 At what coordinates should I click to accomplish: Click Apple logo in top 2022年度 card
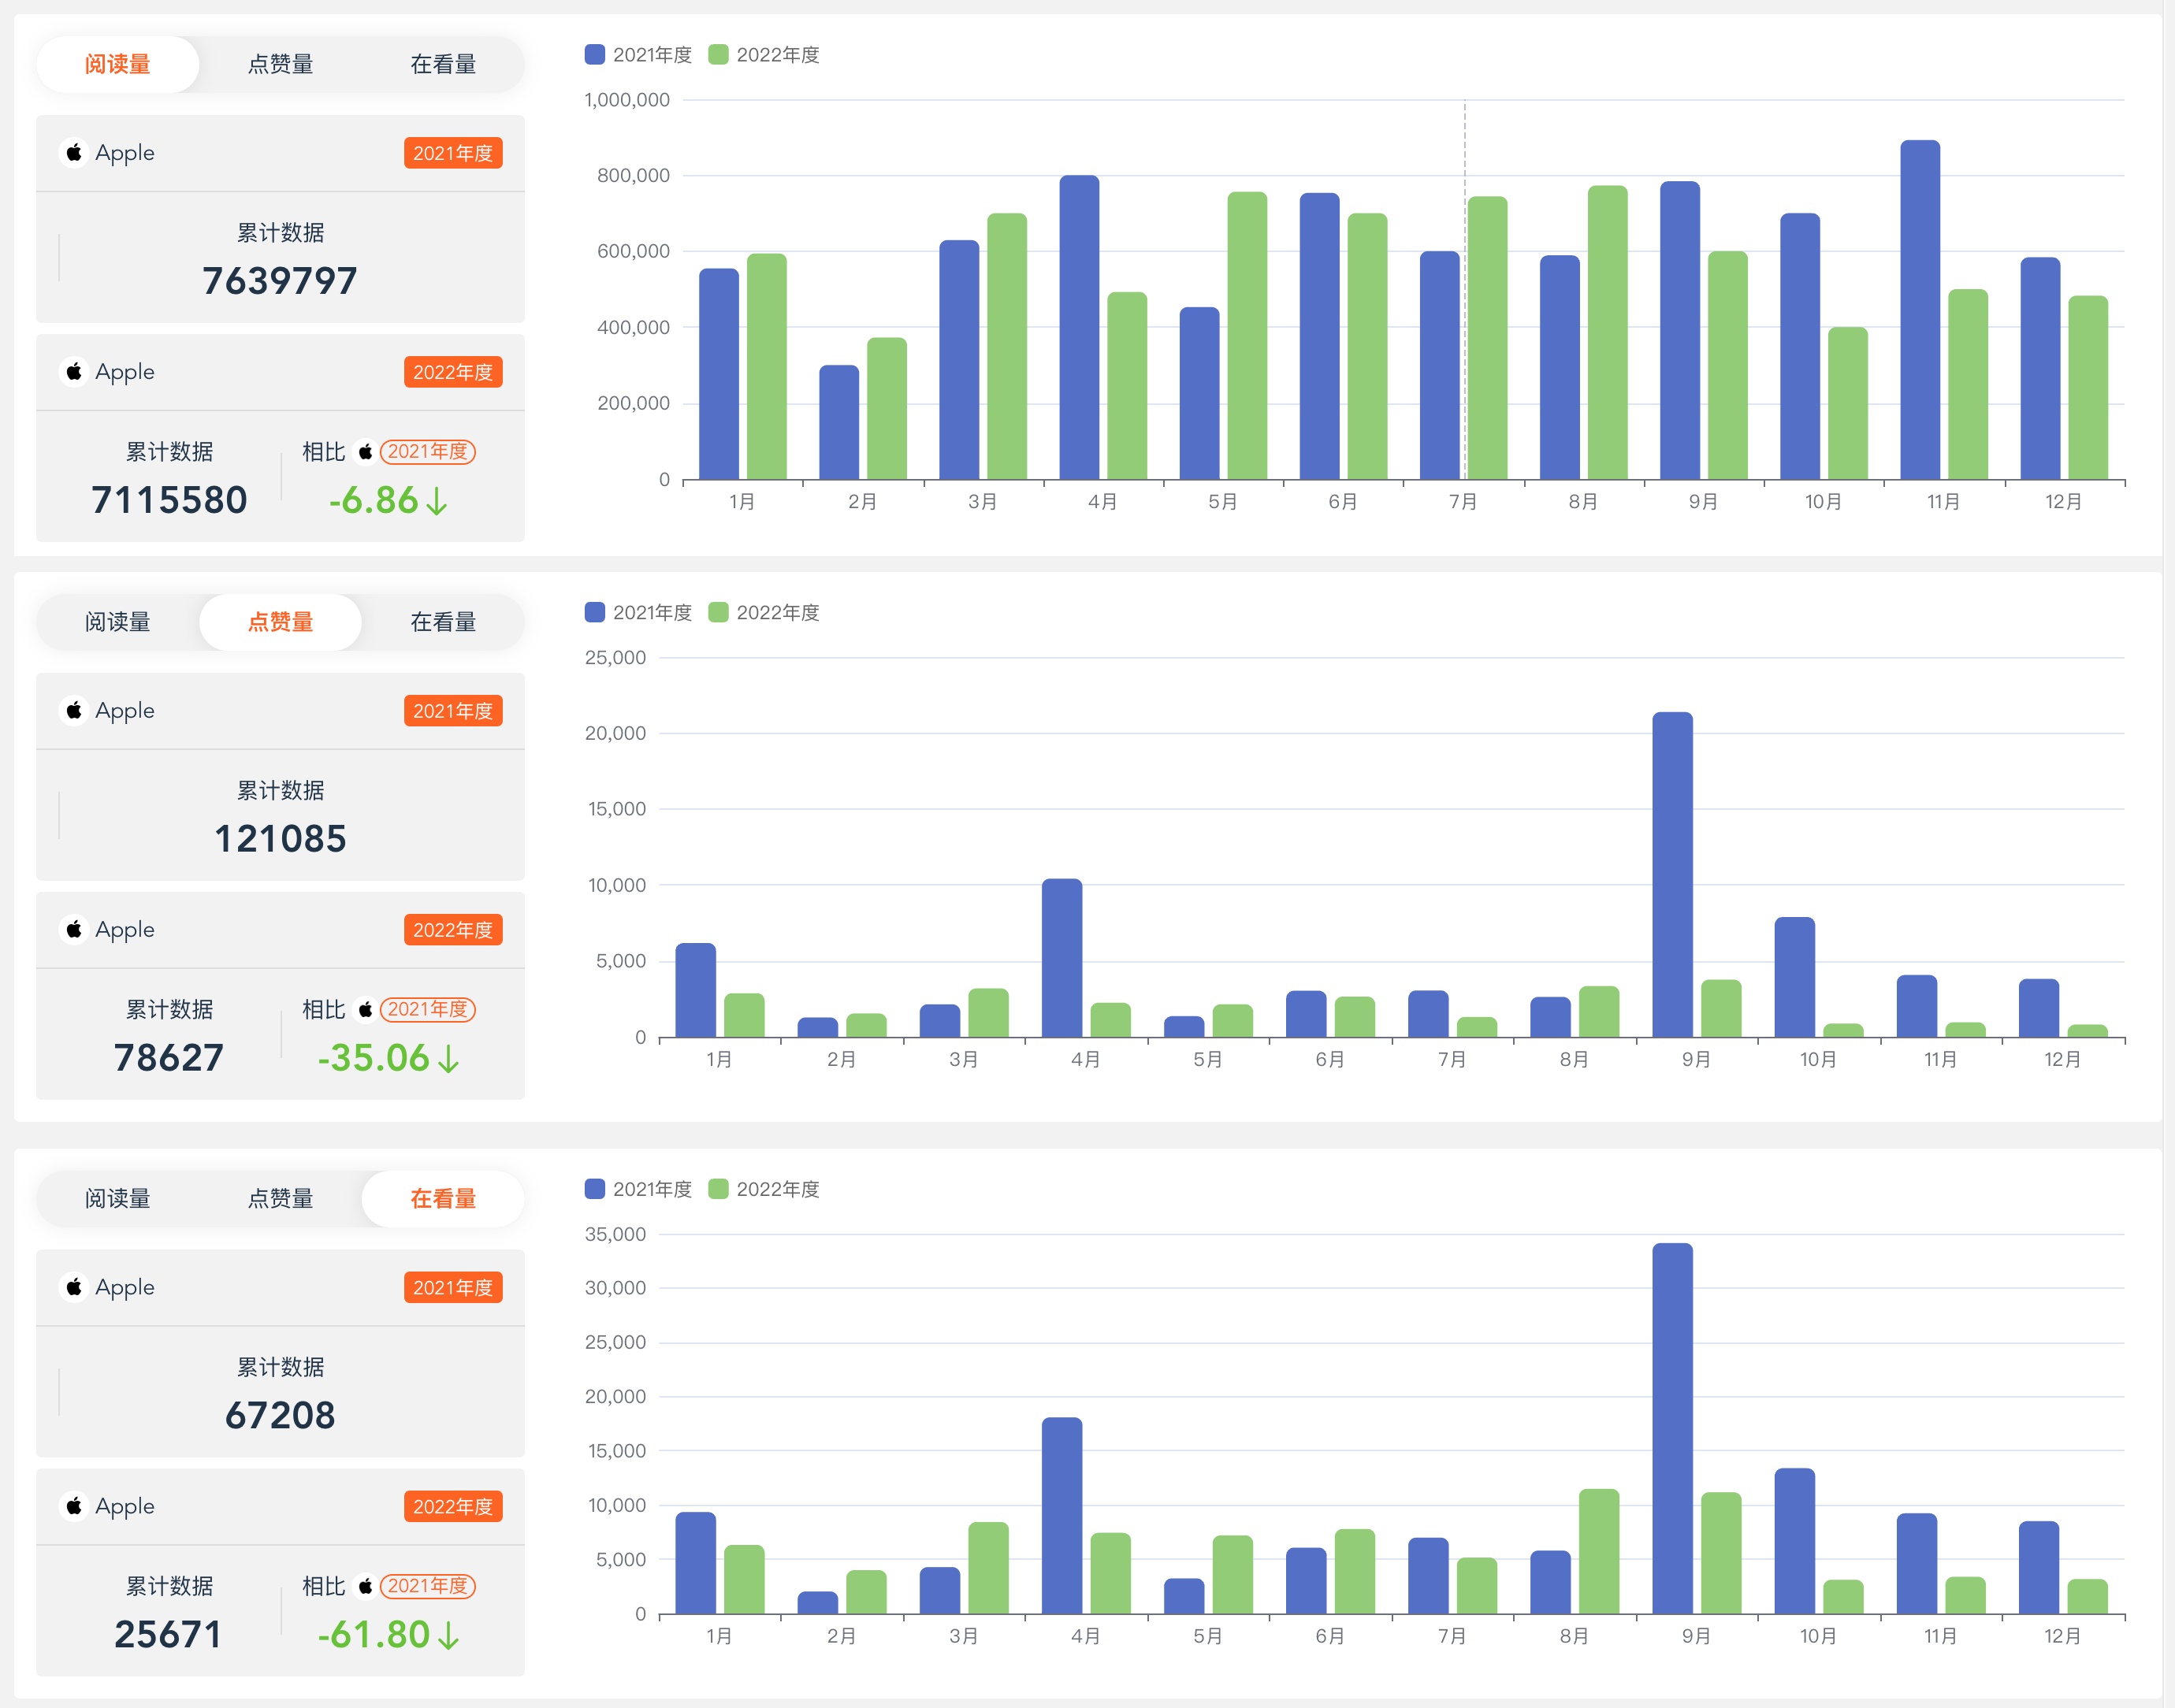tap(74, 372)
